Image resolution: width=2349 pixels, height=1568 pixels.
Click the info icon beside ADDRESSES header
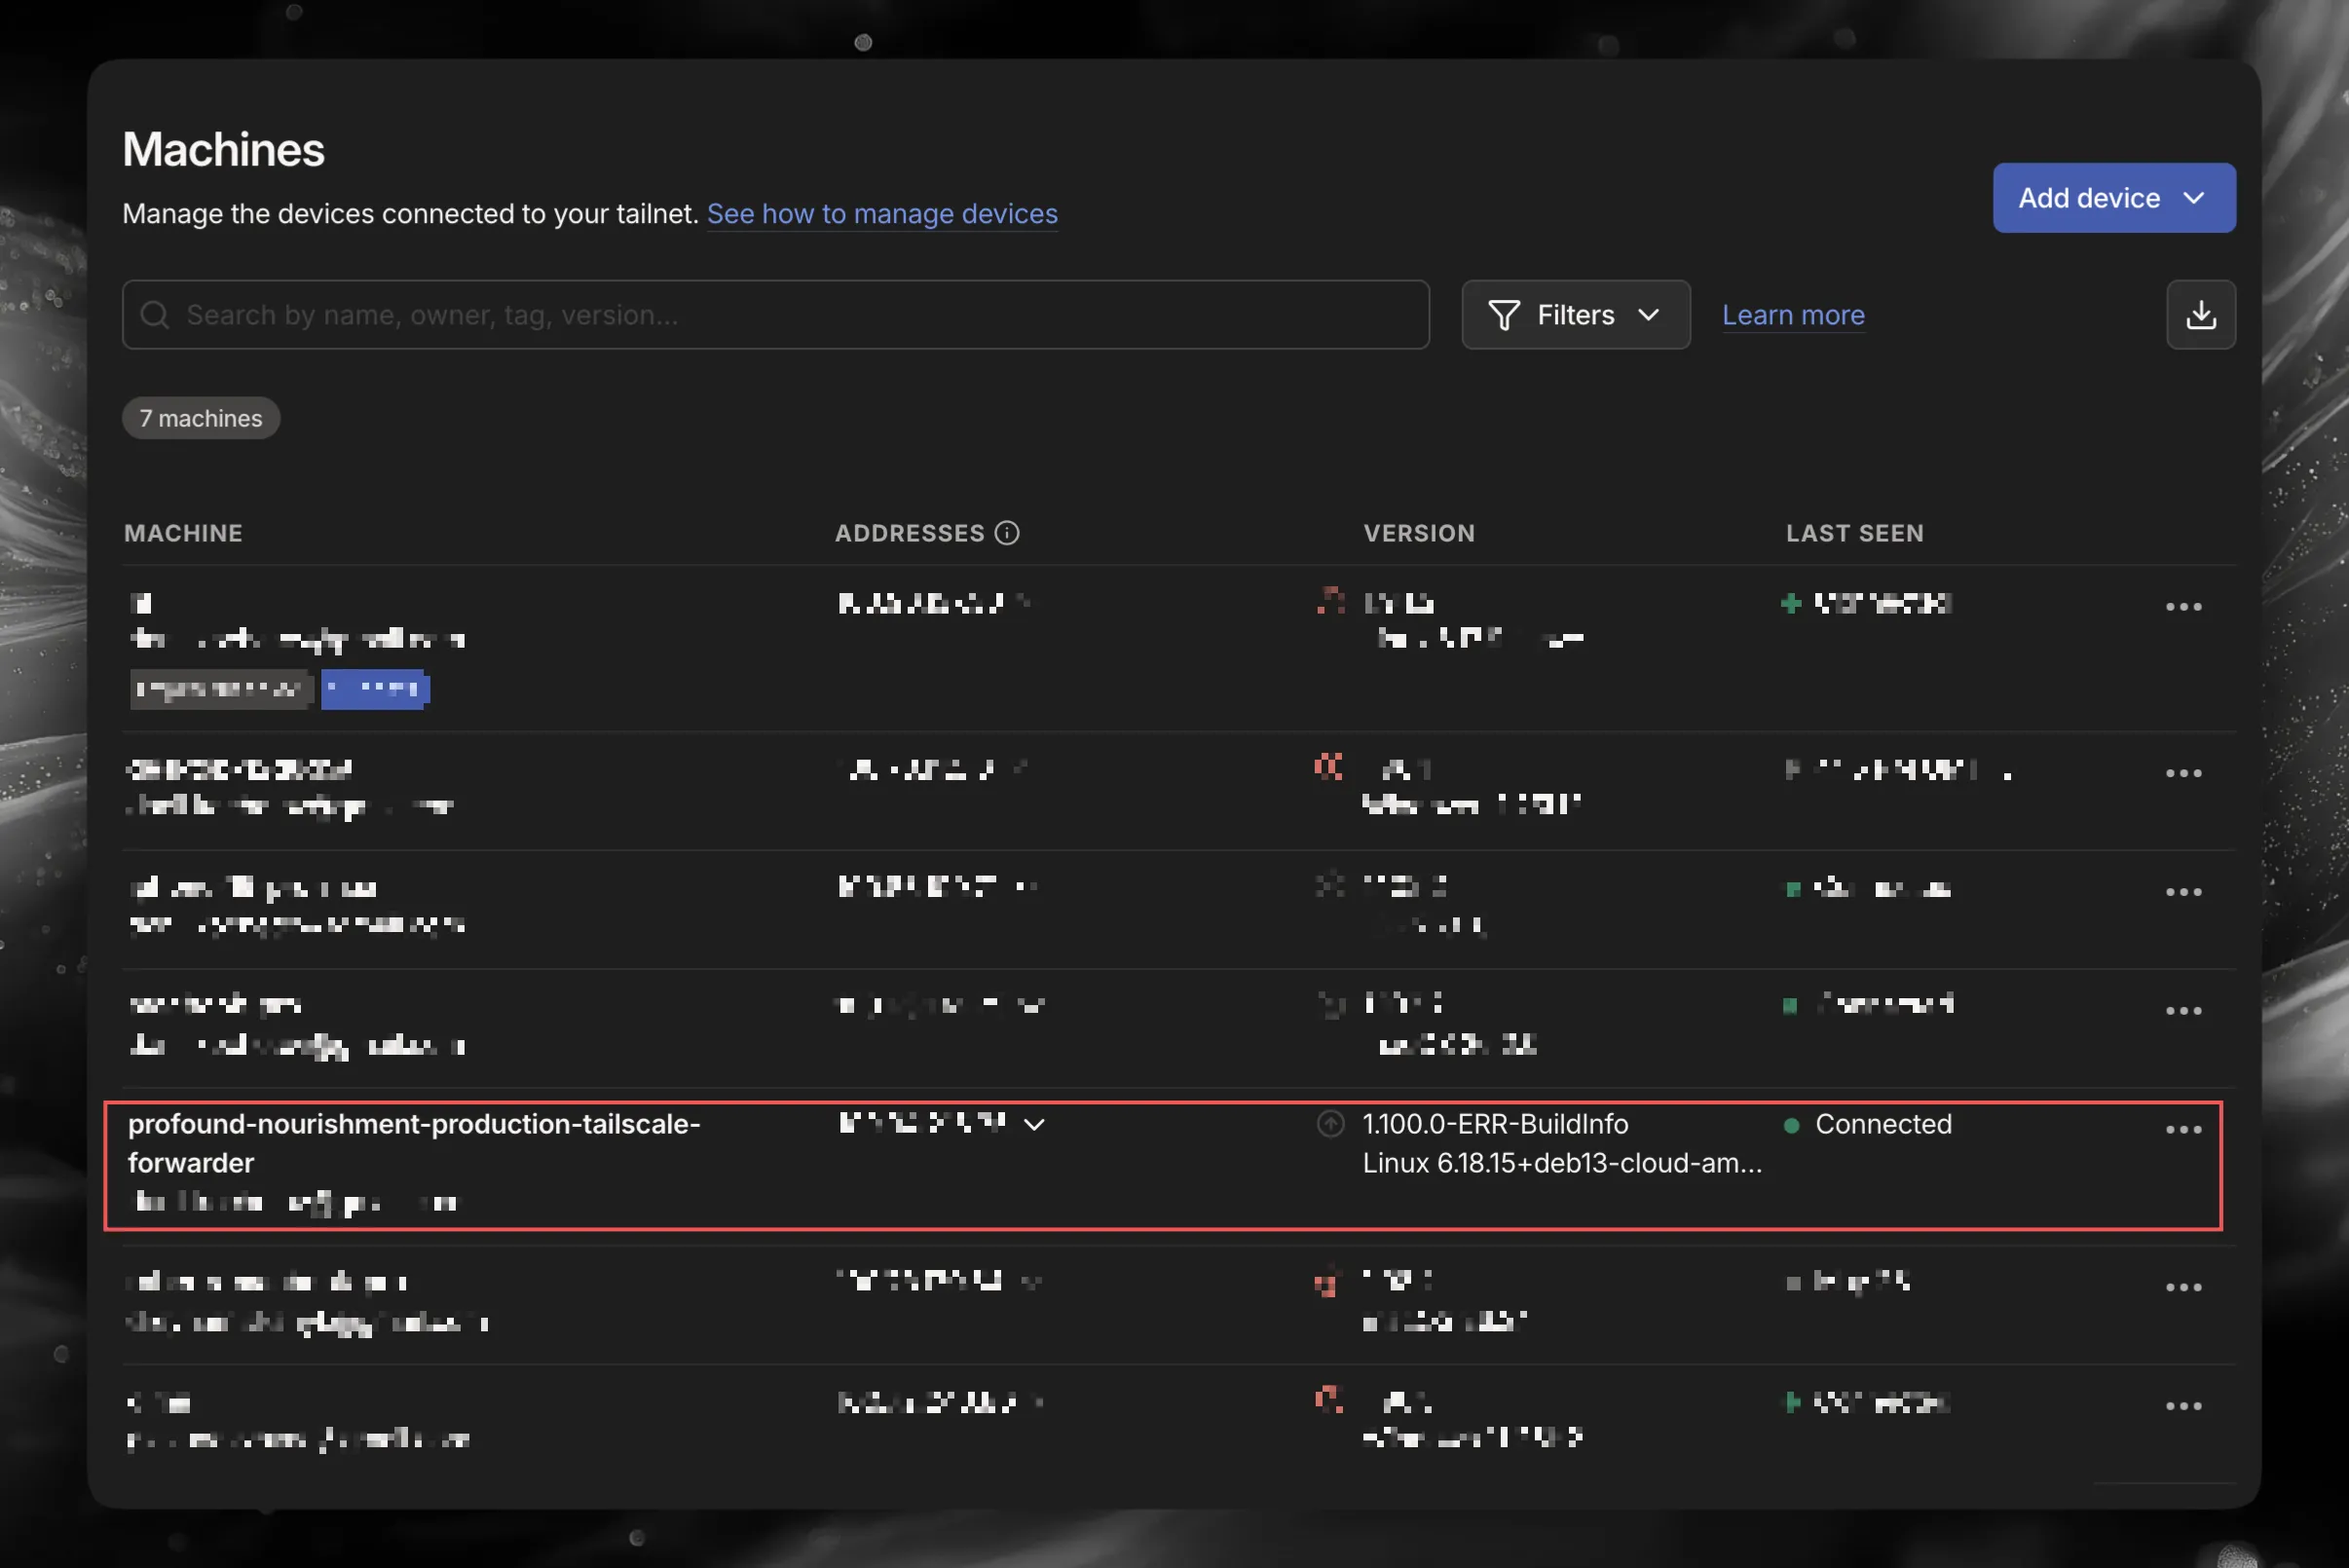[x=1007, y=533]
